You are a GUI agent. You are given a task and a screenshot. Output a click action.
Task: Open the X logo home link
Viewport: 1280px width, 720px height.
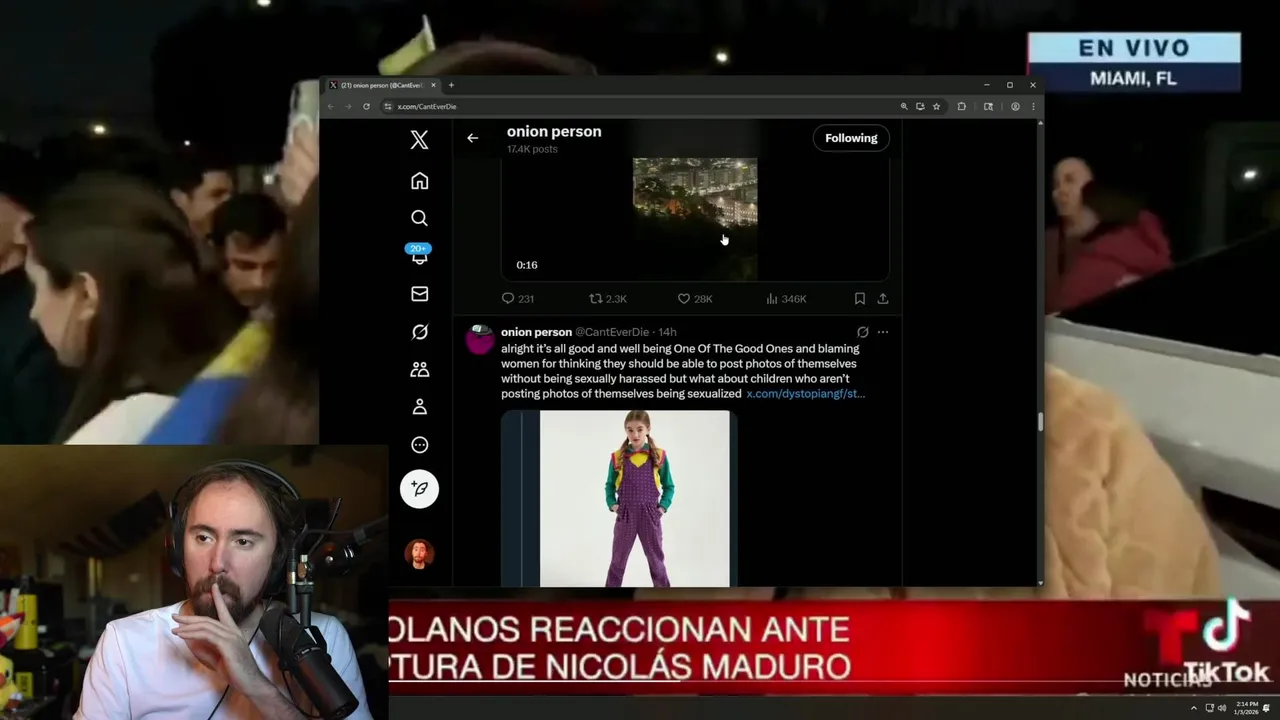(419, 140)
